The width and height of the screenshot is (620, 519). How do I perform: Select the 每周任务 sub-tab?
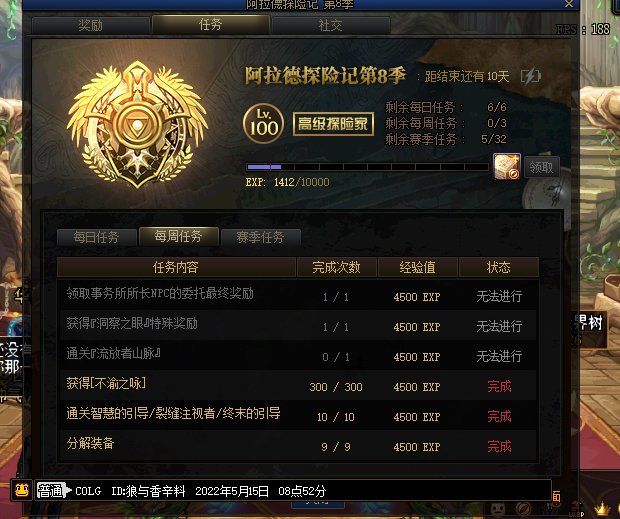click(178, 236)
